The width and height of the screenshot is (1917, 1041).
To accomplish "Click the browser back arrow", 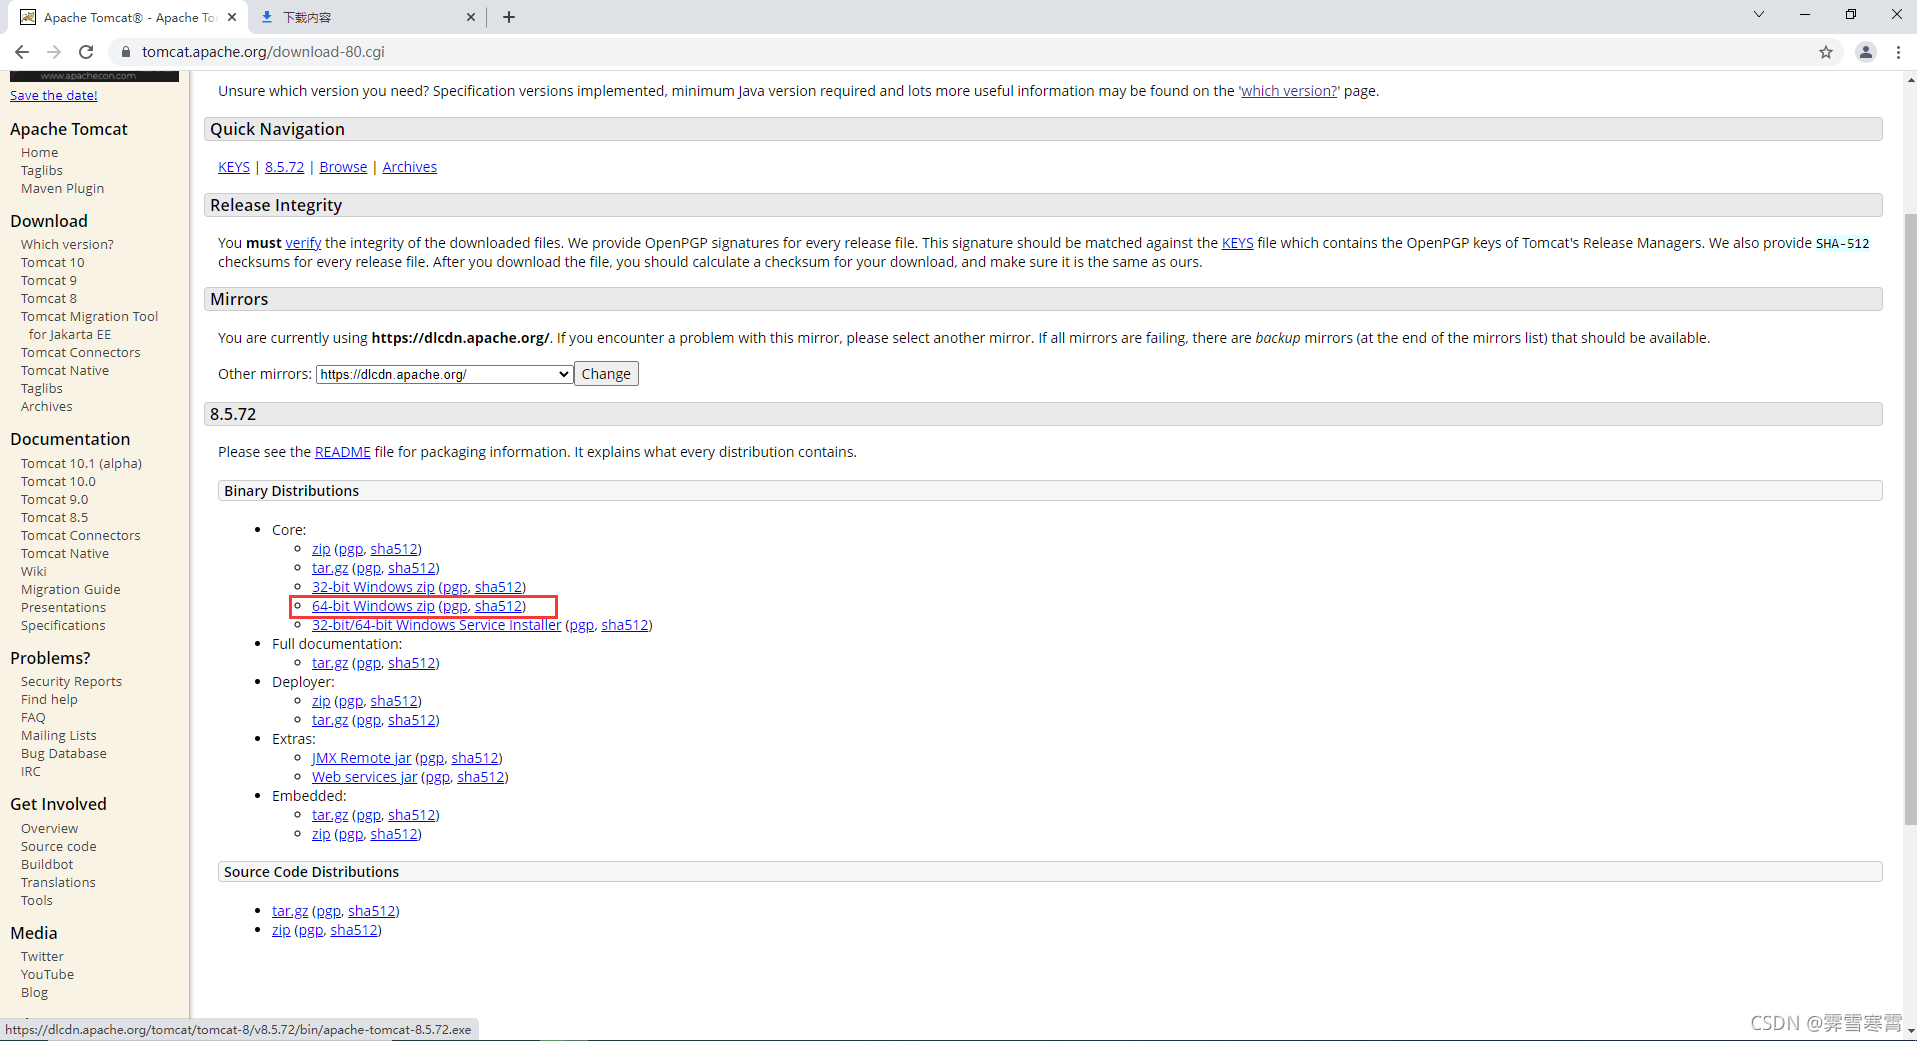I will (x=21, y=51).
